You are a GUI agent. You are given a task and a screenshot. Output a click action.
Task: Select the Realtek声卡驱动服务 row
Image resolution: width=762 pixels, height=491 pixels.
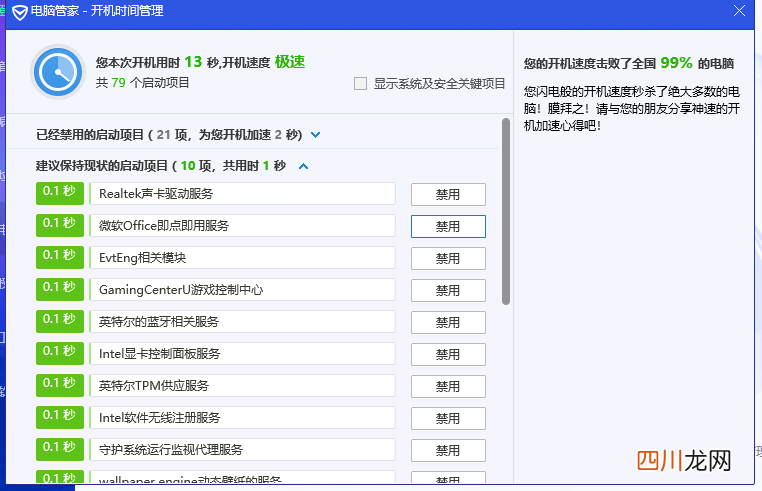(242, 194)
